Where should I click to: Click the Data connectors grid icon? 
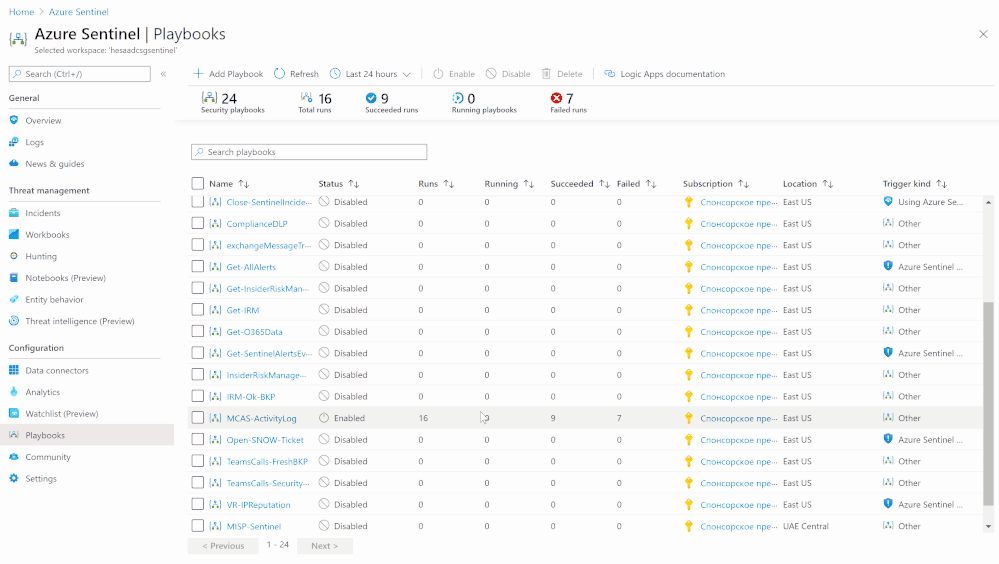[14, 370]
